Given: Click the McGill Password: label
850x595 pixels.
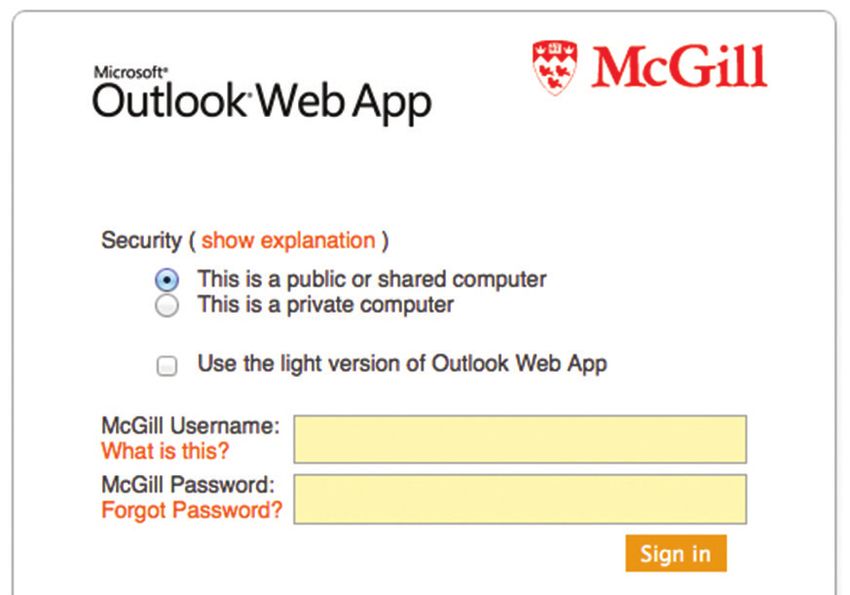Looking at the screenshot, I should point(188,484).
